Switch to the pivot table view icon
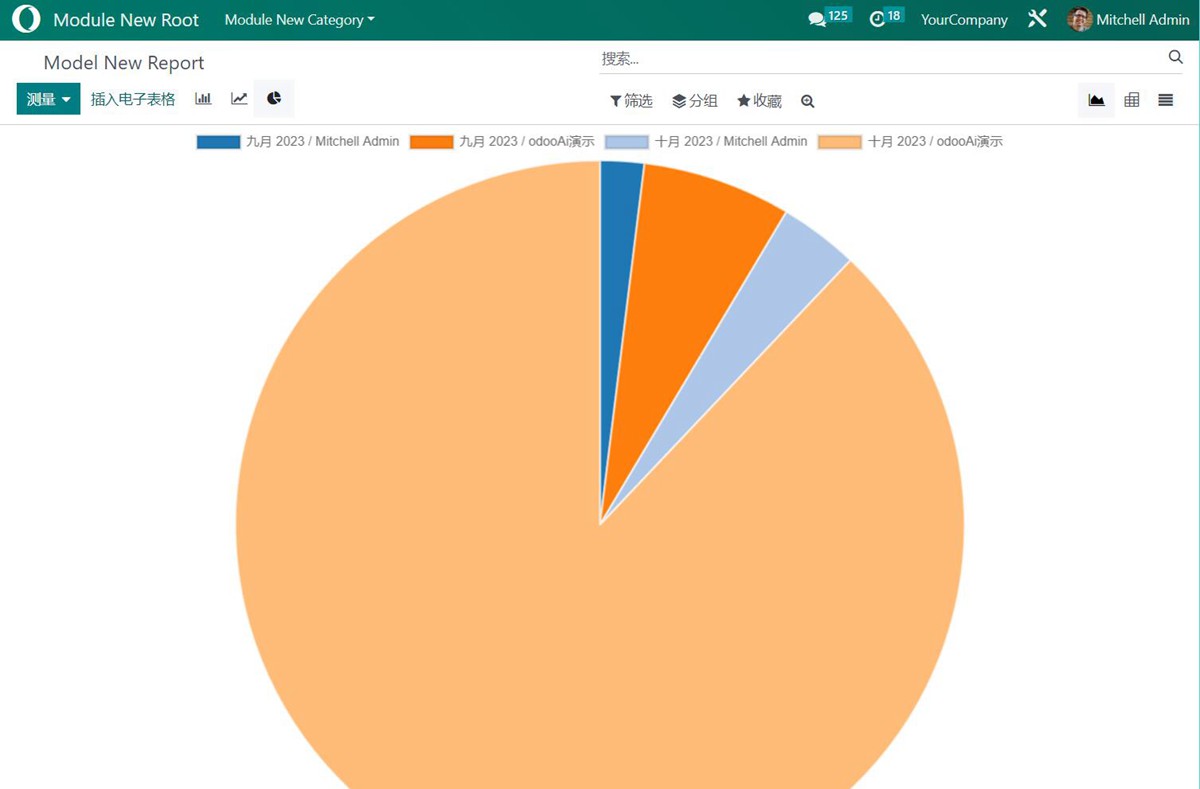 (x=1131, y=99)
